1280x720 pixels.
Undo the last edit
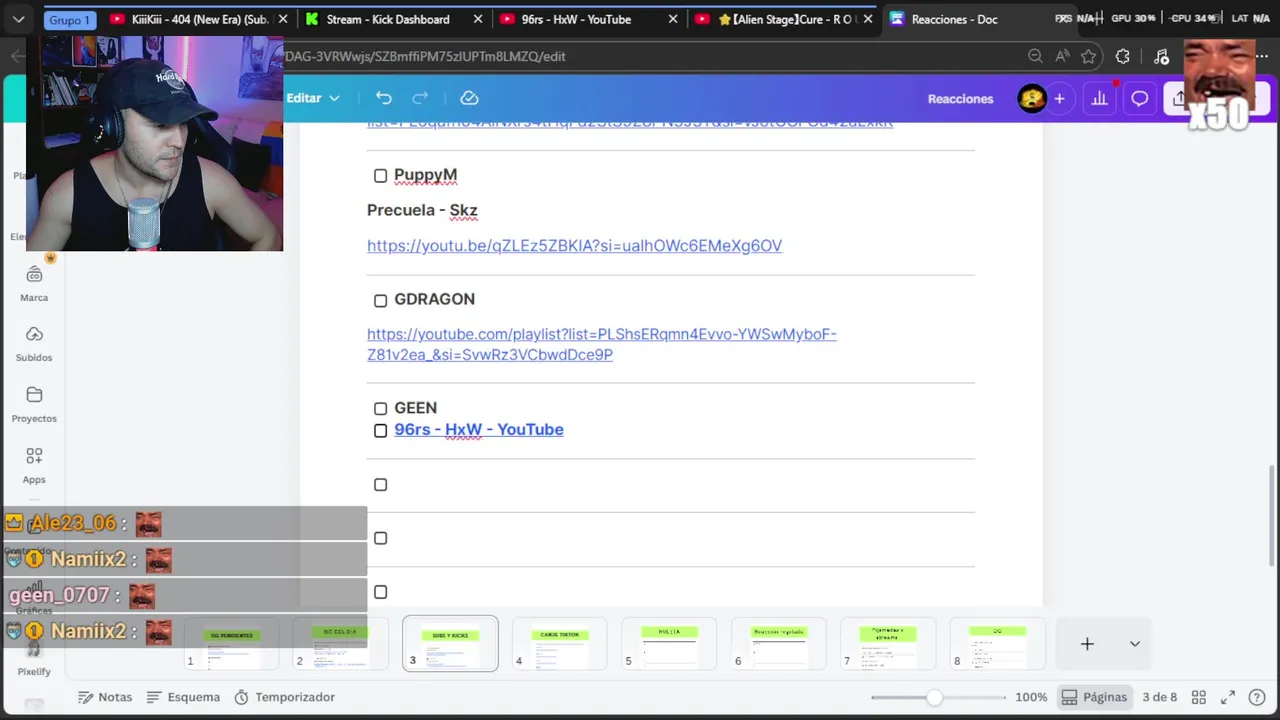tap(384, 98)
